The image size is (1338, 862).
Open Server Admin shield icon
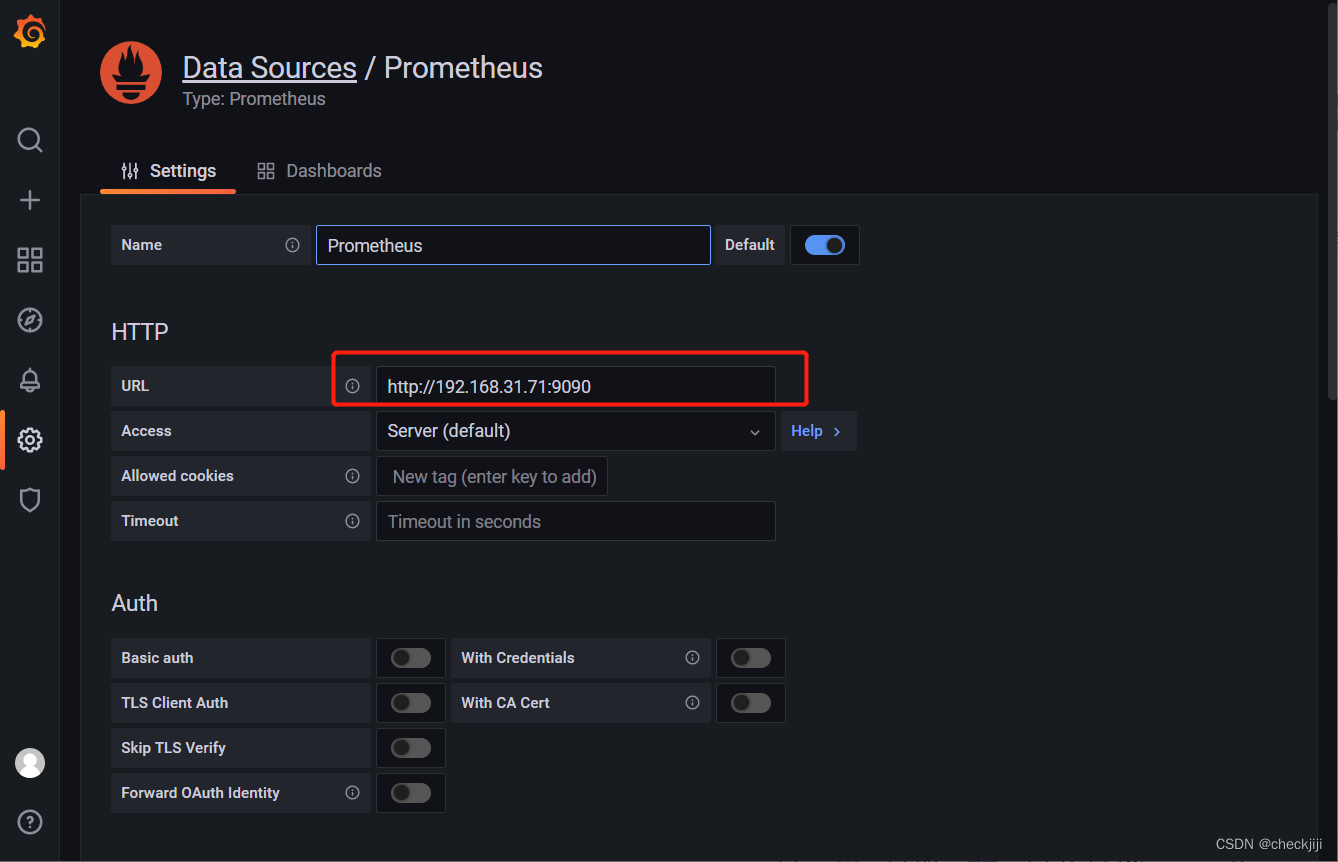[29, 500]
